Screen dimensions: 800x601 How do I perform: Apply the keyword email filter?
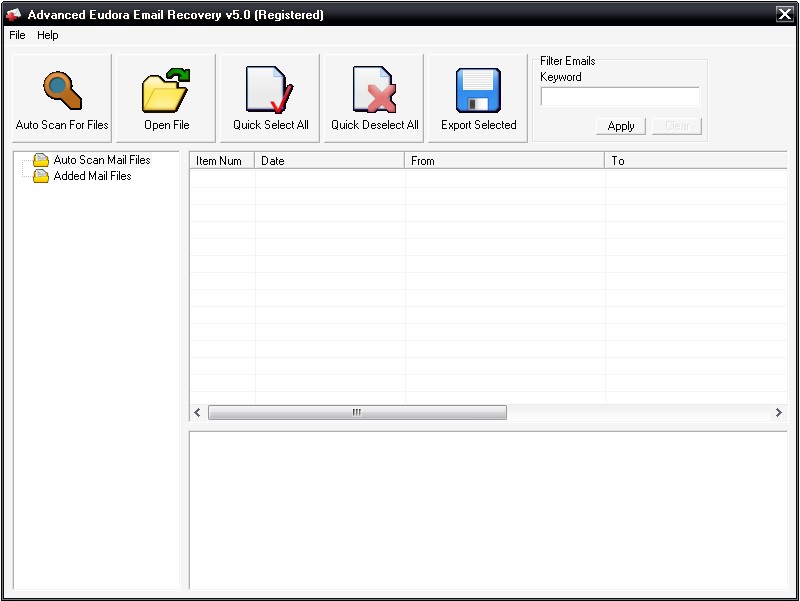[620, 126]
